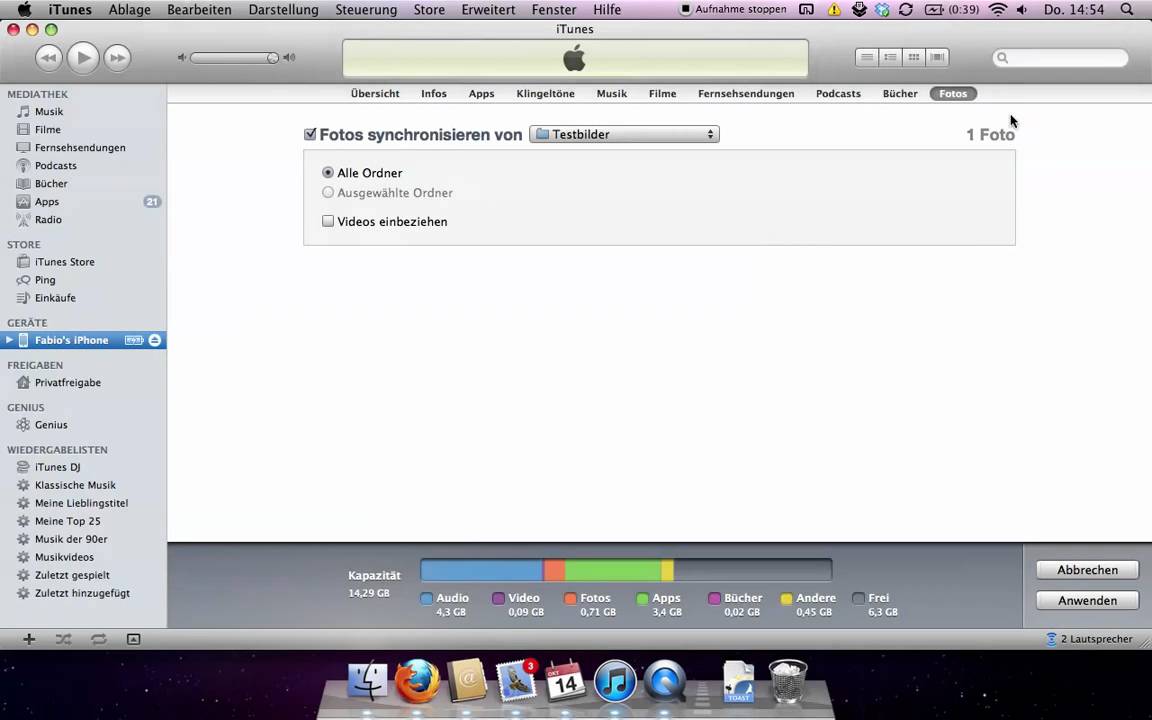1152x720 pixels.
Task: Focus the iTunes search field
Action: 1060,57
